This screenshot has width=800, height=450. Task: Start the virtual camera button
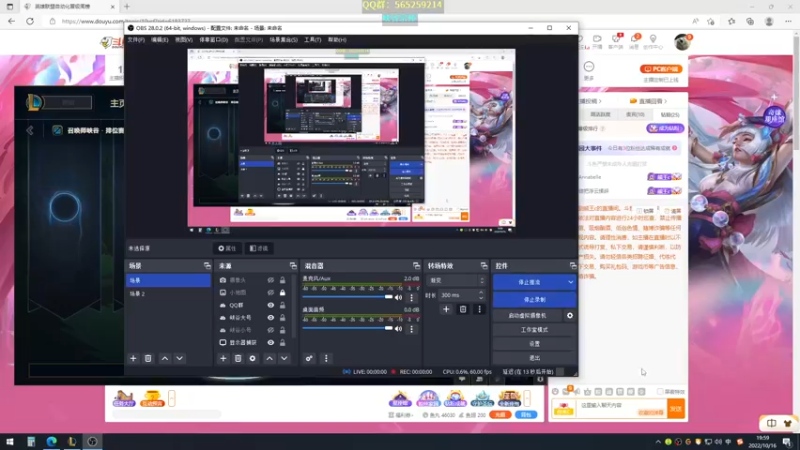point(528,316)
